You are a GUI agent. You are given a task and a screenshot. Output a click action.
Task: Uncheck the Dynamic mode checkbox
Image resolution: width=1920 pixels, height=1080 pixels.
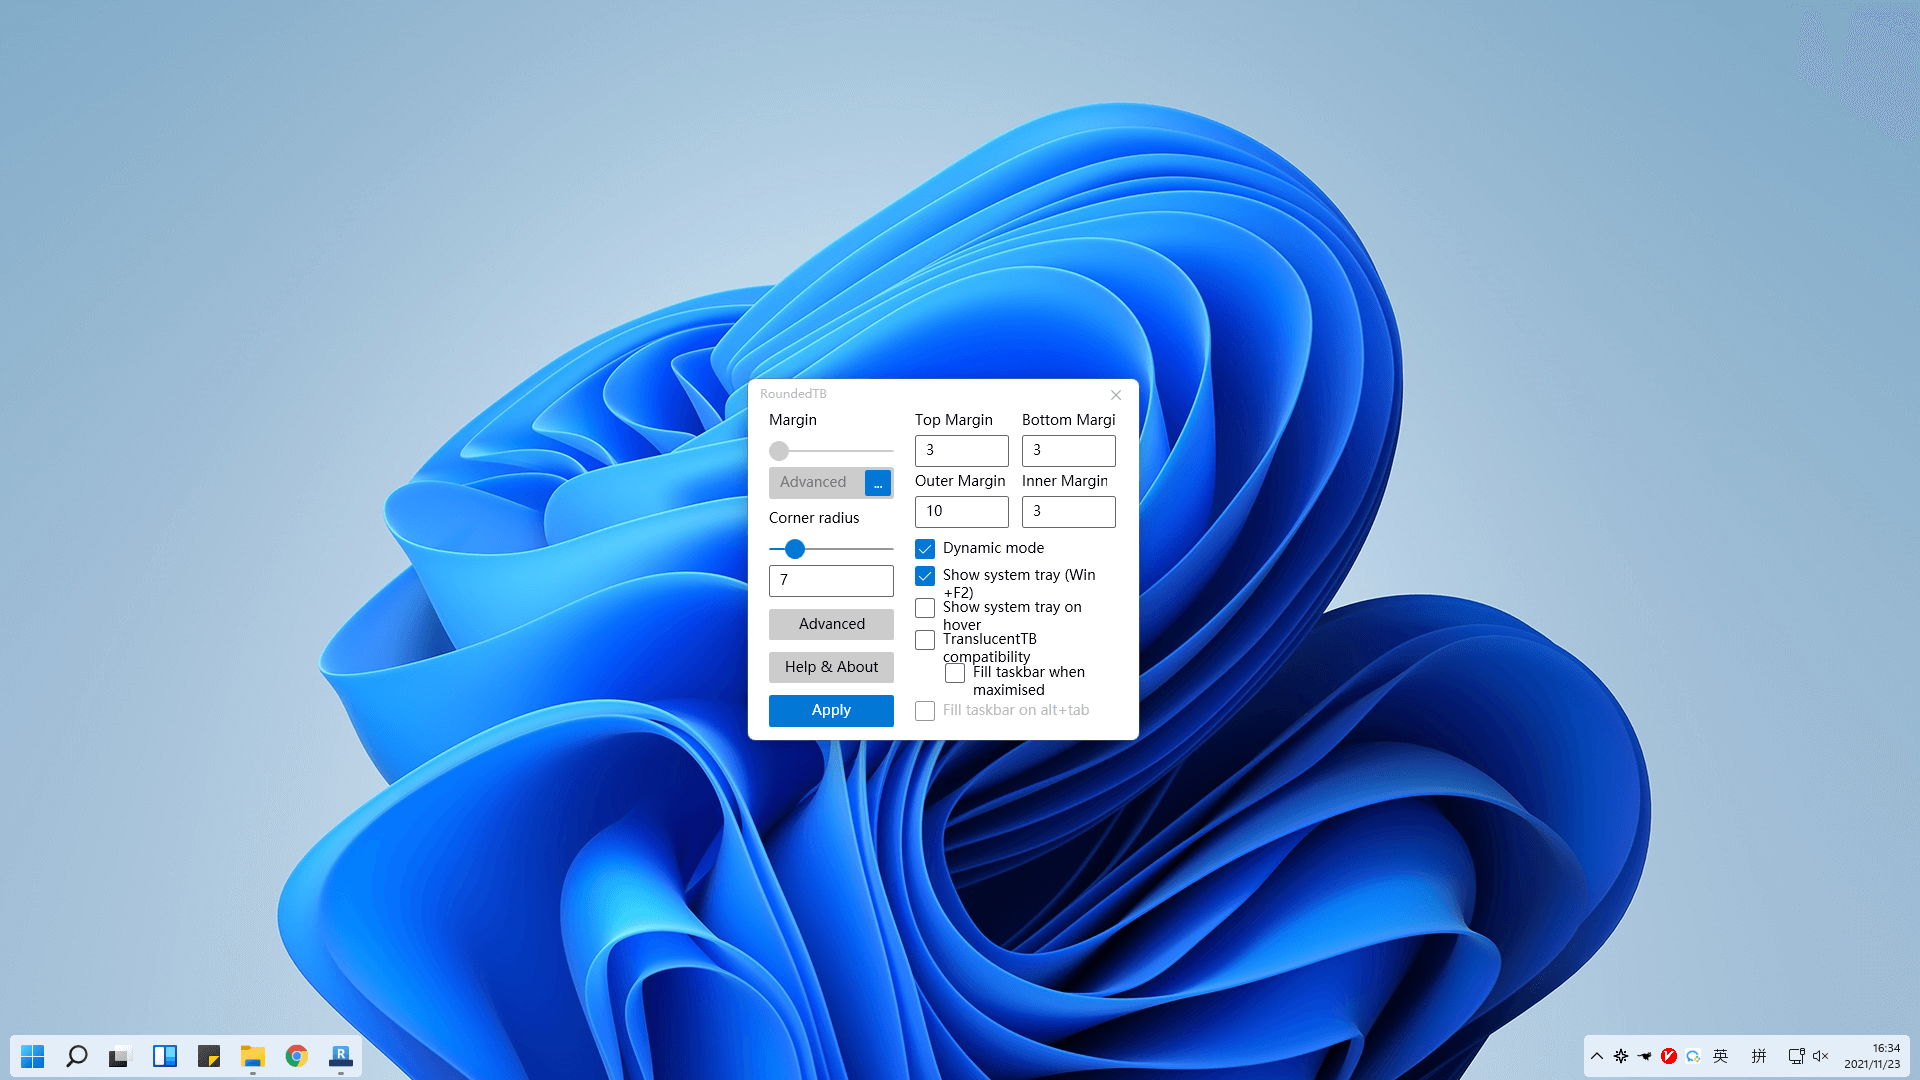tap(925, 549)
